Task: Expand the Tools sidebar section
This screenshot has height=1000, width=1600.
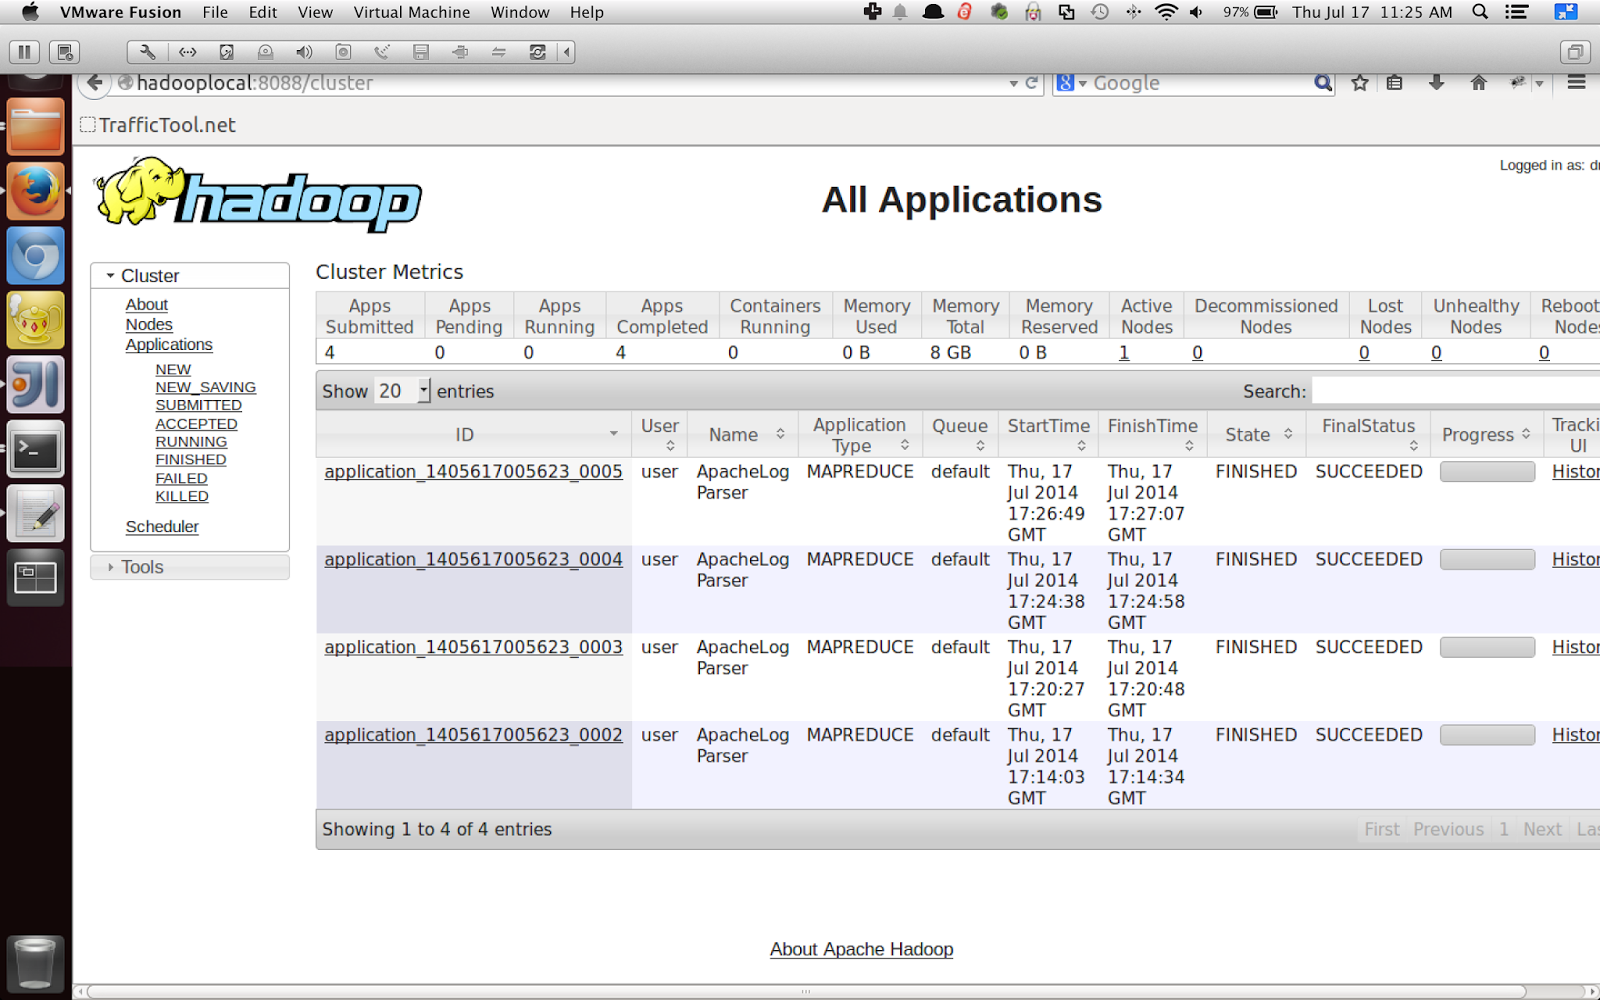Action: click(110, 567)
